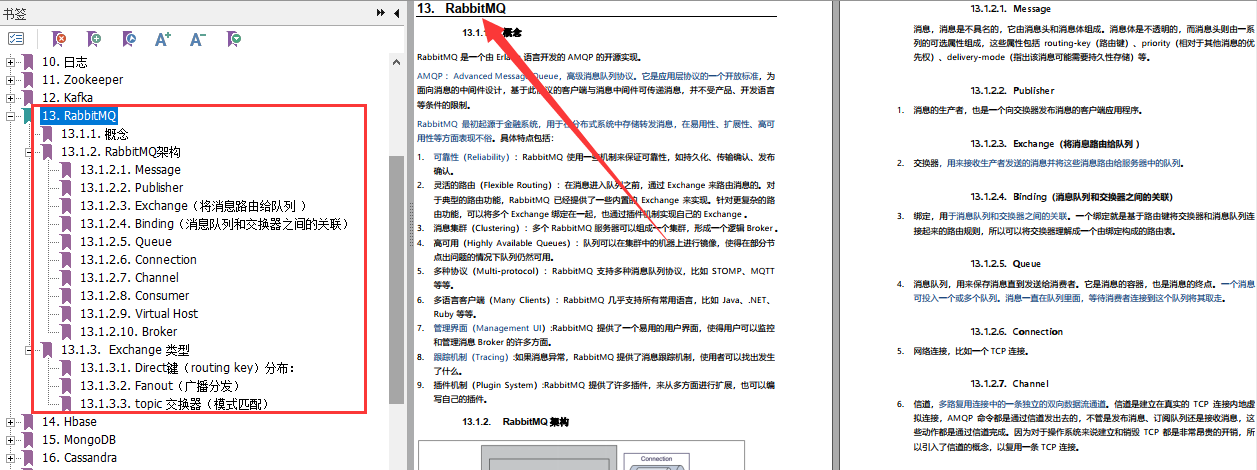Open the bookmark options list icon
This screenshot has width=1257, height=470.
[16, 38]
